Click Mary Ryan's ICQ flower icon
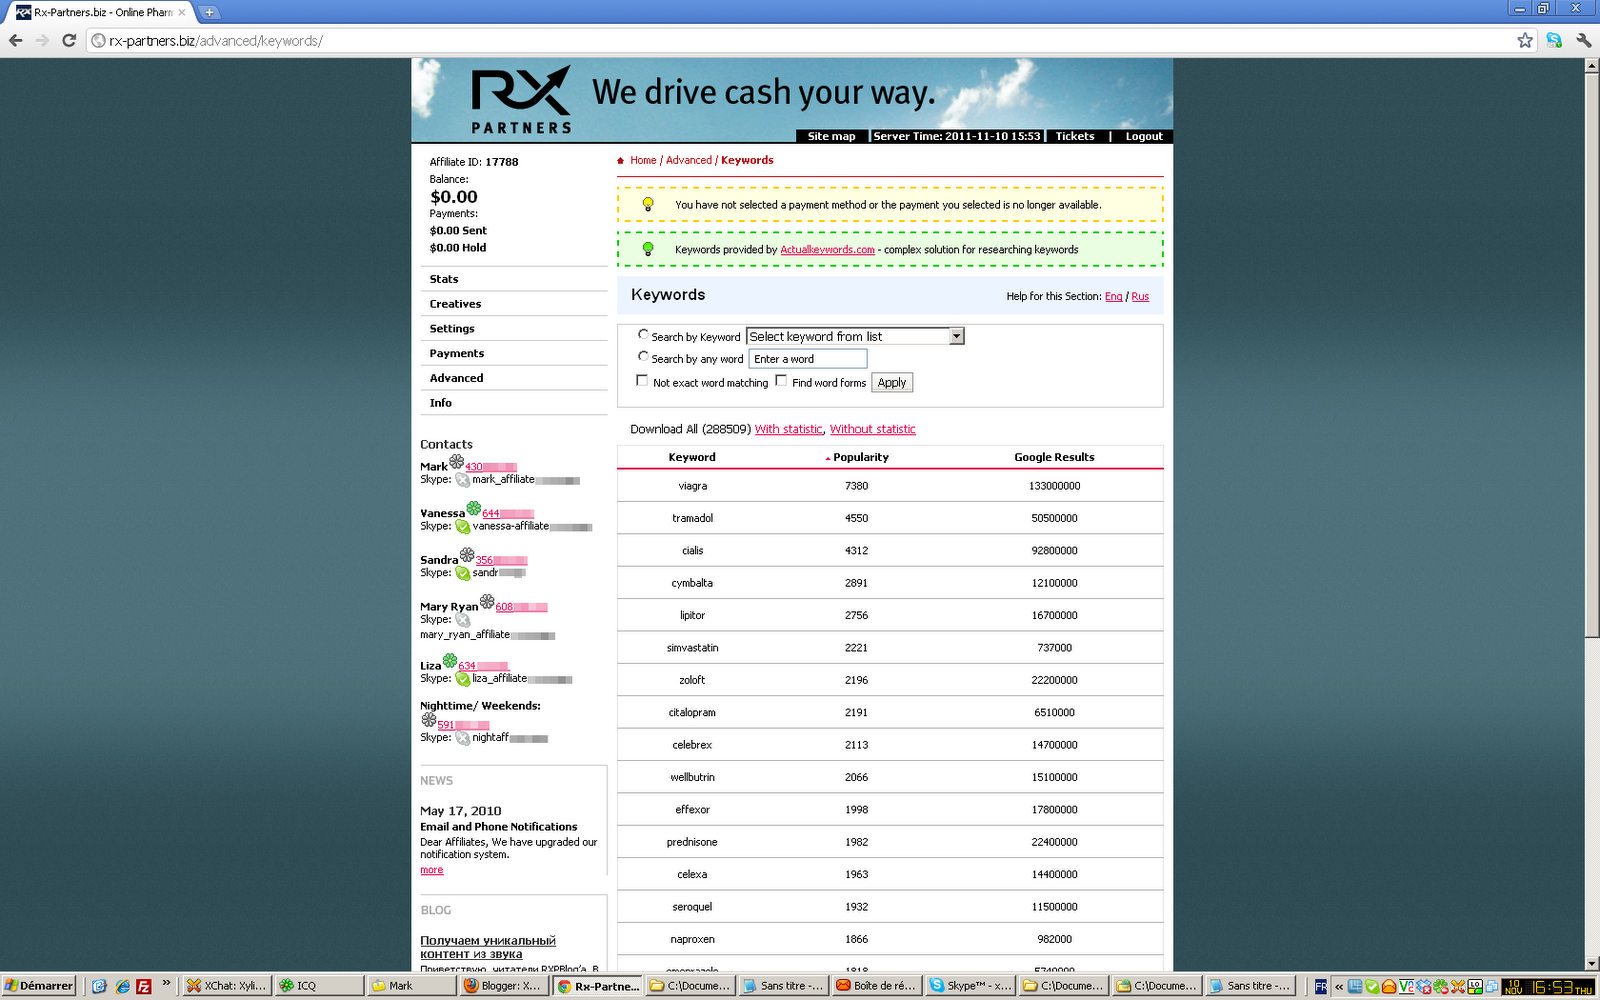Screen dimensions: 1600x1000 (x=487, y=602)
